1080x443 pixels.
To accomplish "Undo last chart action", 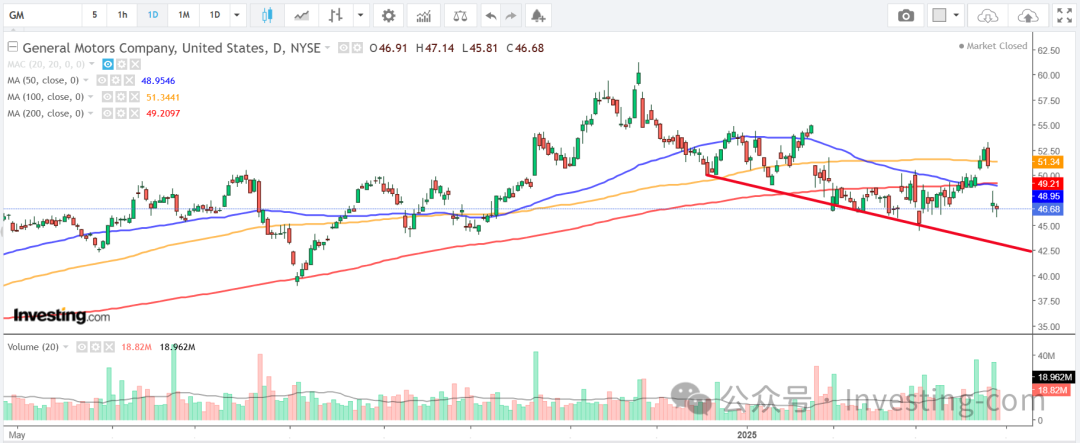I will [490, 14].
